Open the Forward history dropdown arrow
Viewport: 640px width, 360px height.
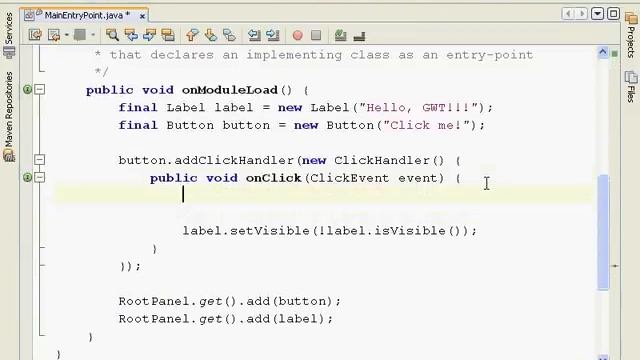[x=93, y=35]
